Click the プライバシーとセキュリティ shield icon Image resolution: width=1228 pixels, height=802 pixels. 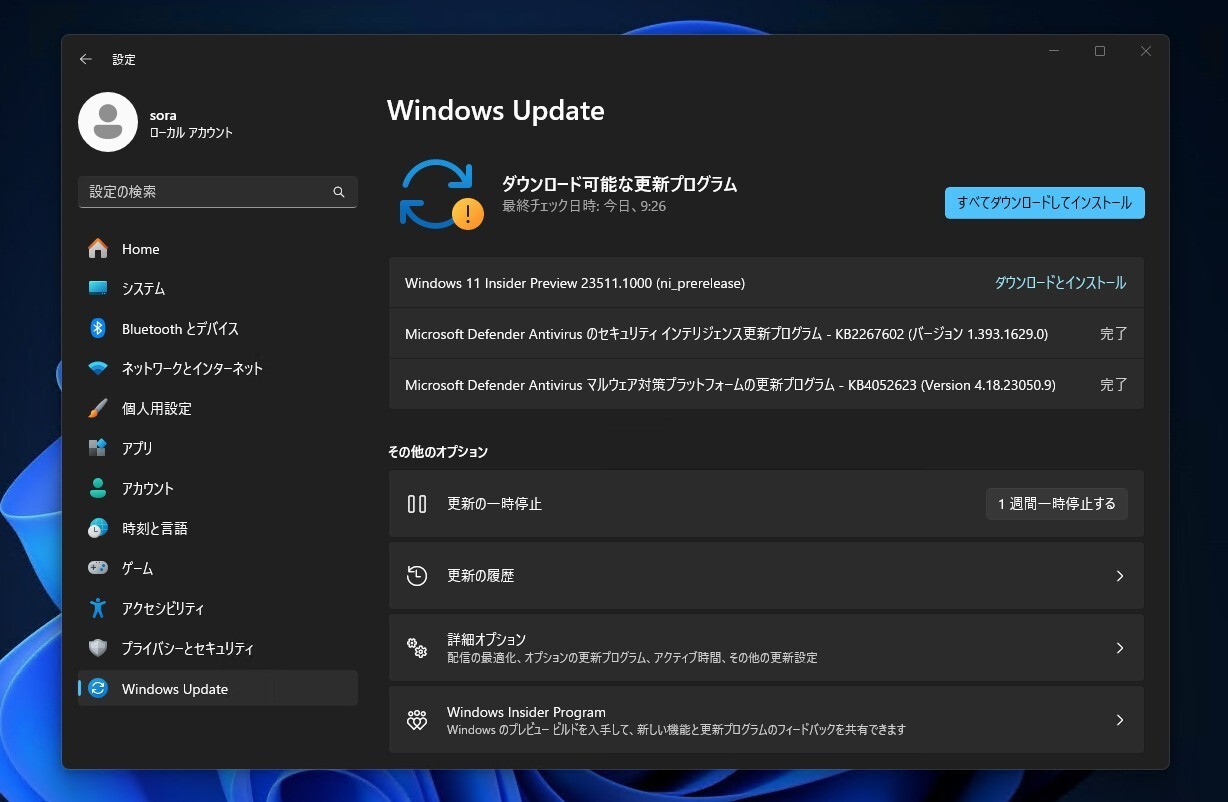click(97, 648)
